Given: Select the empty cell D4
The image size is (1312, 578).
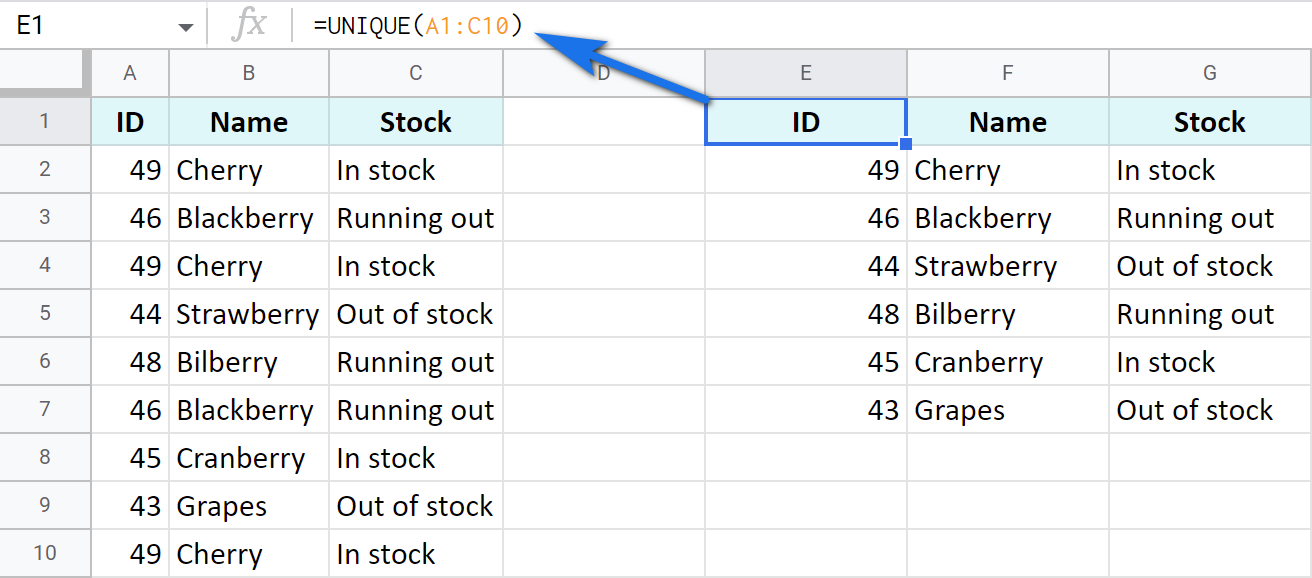Looking at the screenshot, I should coord(604,265).
